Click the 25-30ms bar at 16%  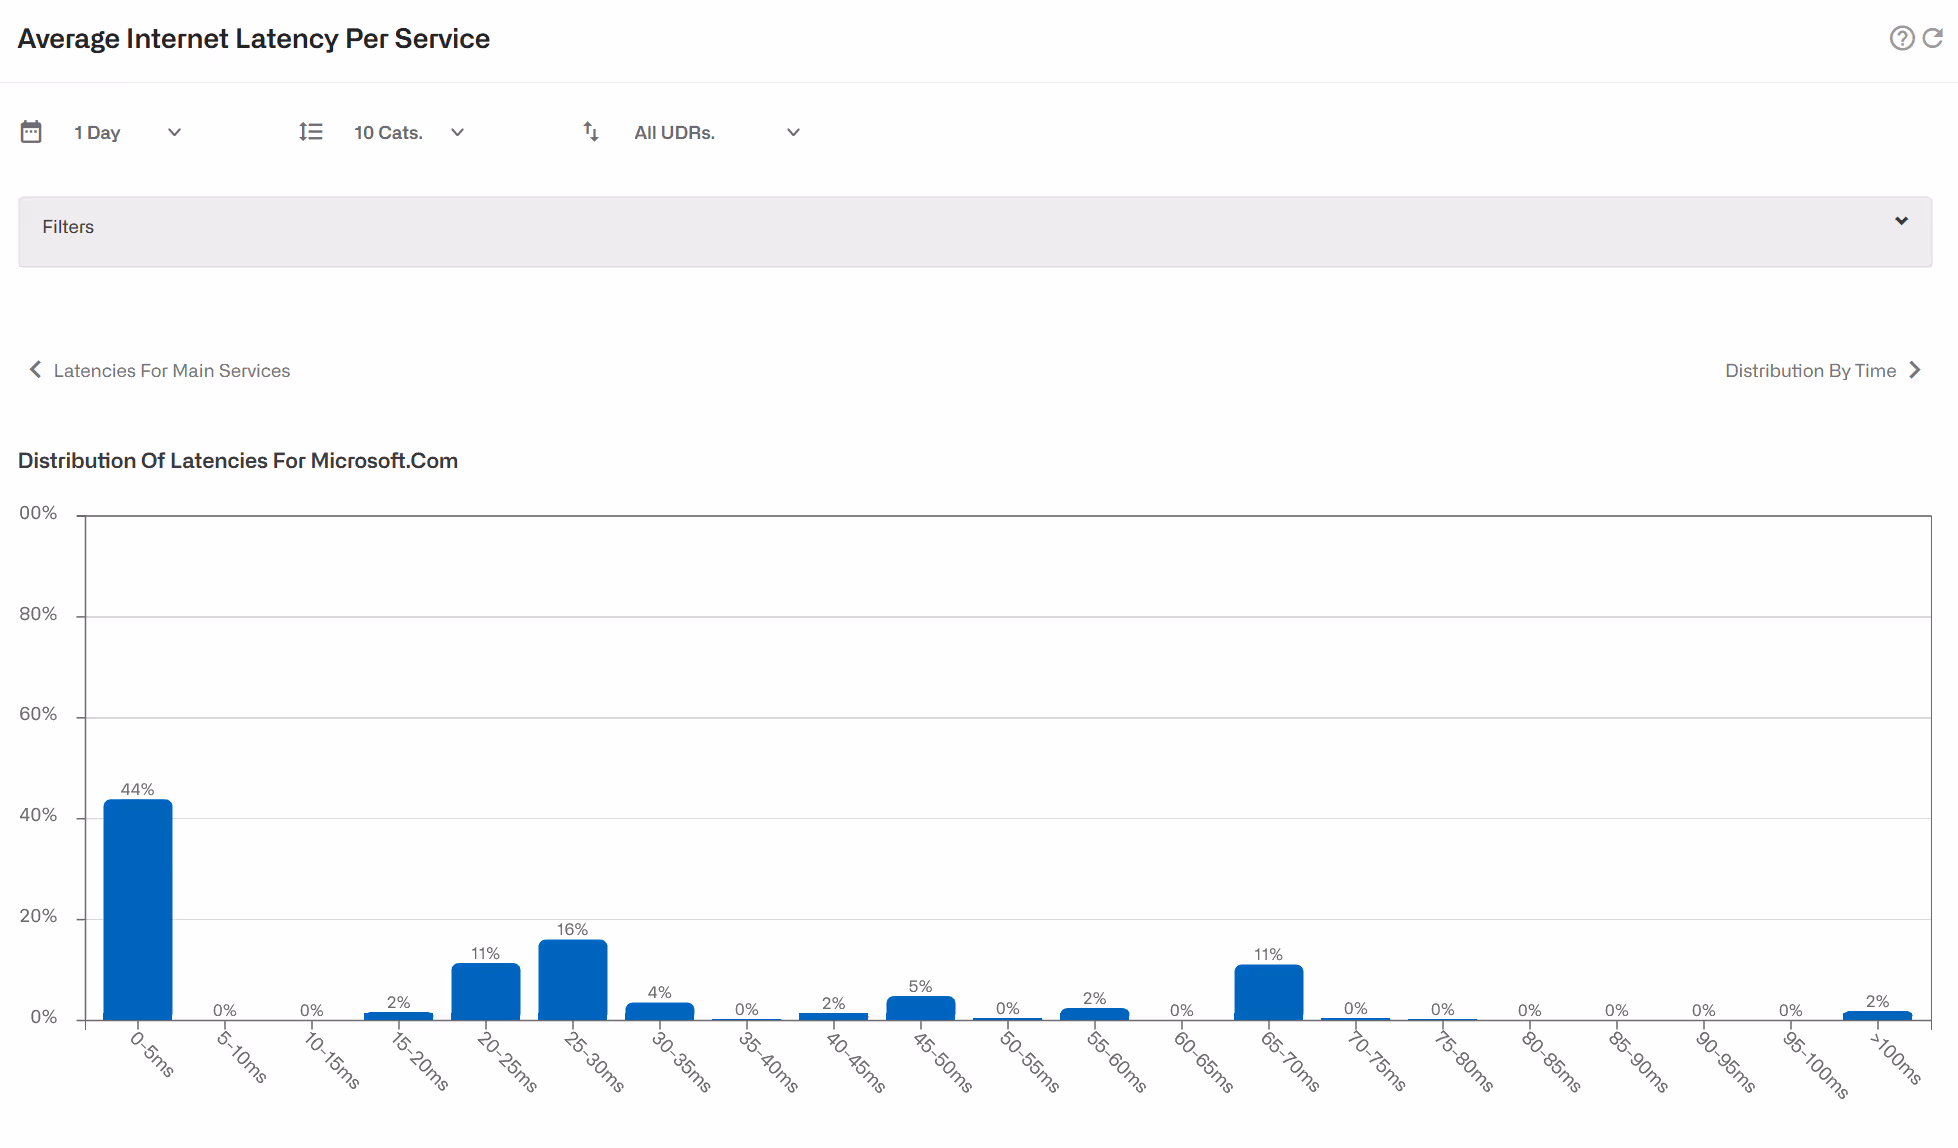point(573,979)
